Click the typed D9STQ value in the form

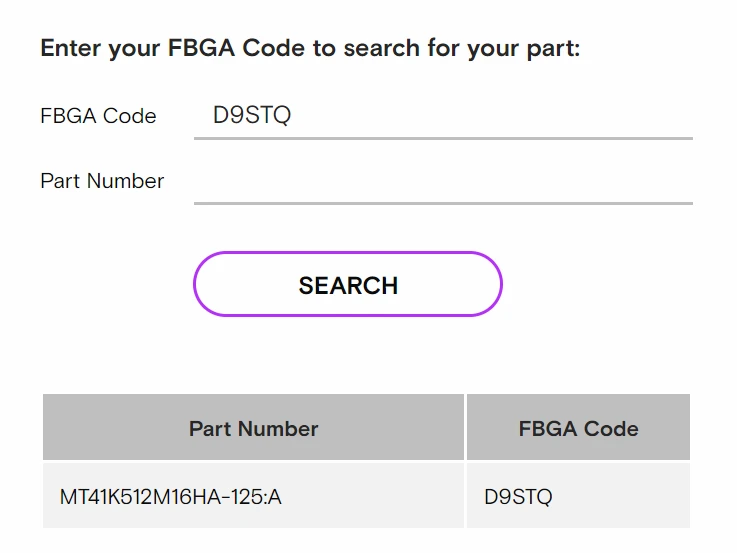point(252,116)
